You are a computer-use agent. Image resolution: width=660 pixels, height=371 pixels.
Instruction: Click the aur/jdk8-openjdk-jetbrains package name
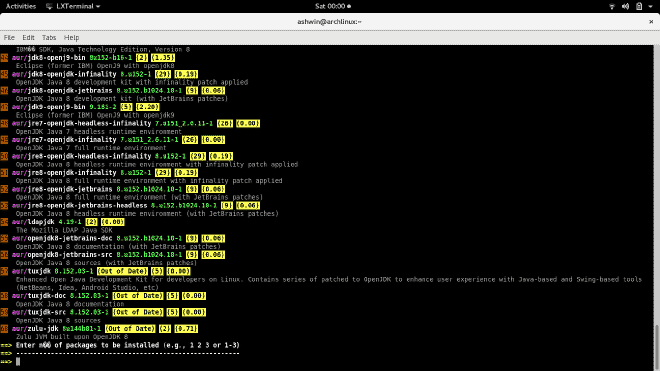62,91
